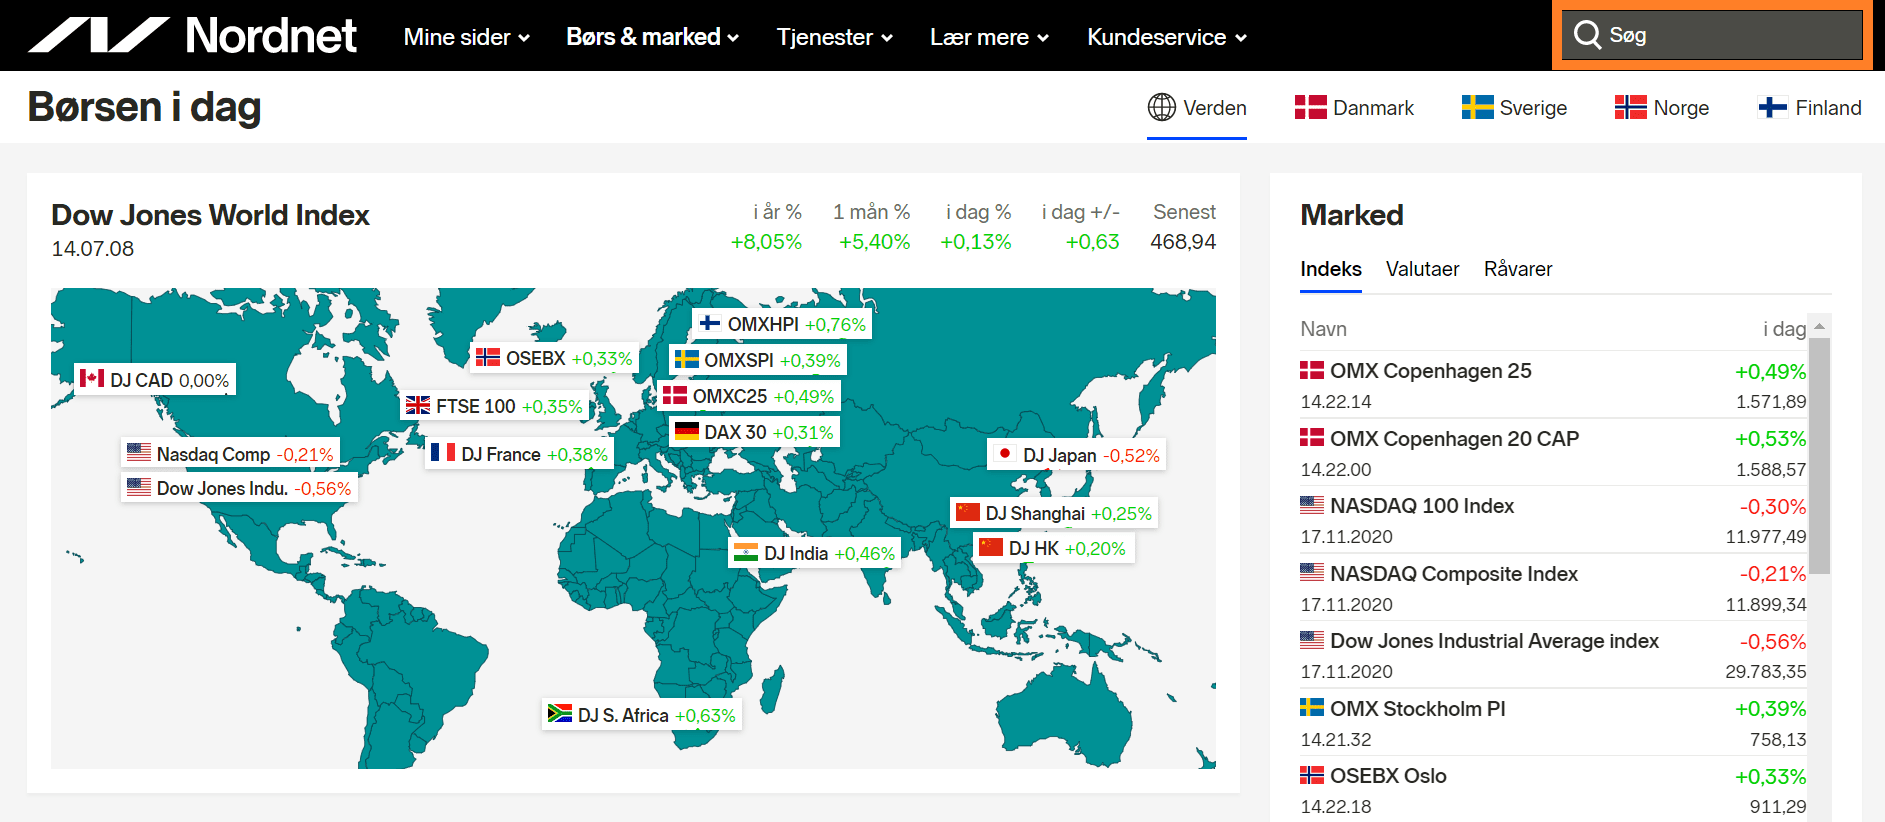Click the Sverige flag icon in the header
Image resolution: width=1885 pixels, height=822 pixels.
[x=1477, y=107]
